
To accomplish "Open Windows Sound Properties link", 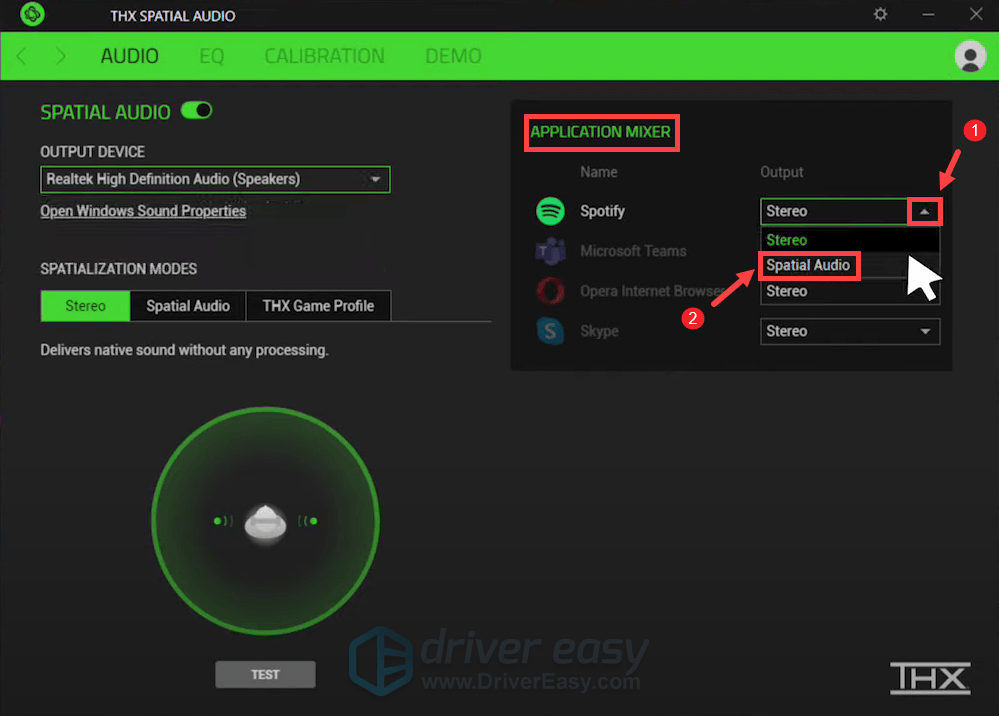I will 142,211.
